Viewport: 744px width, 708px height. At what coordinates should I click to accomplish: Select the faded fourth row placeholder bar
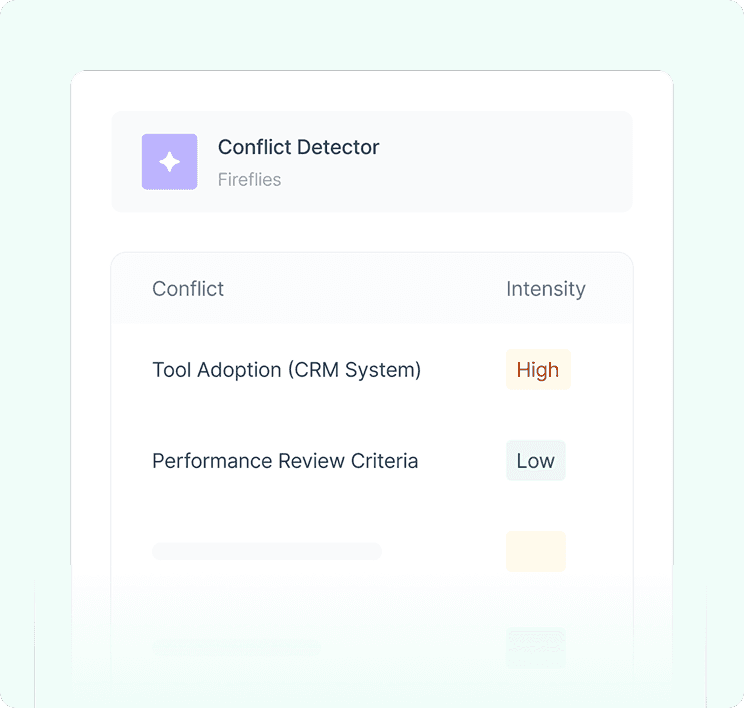pos(237,647)
